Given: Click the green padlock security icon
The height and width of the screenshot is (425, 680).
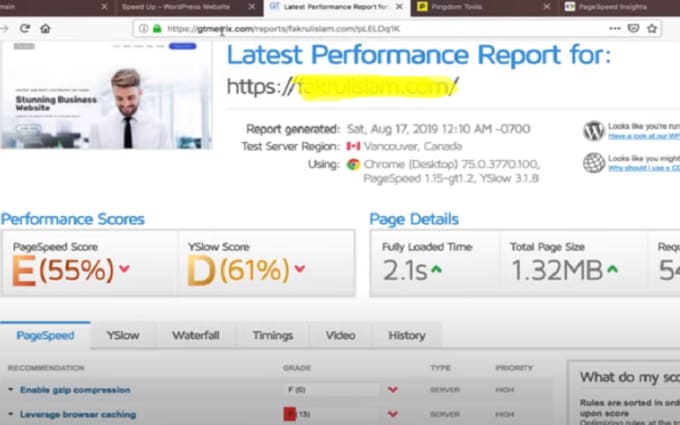Looking at the screenshot, I should [x=157, y=29].
